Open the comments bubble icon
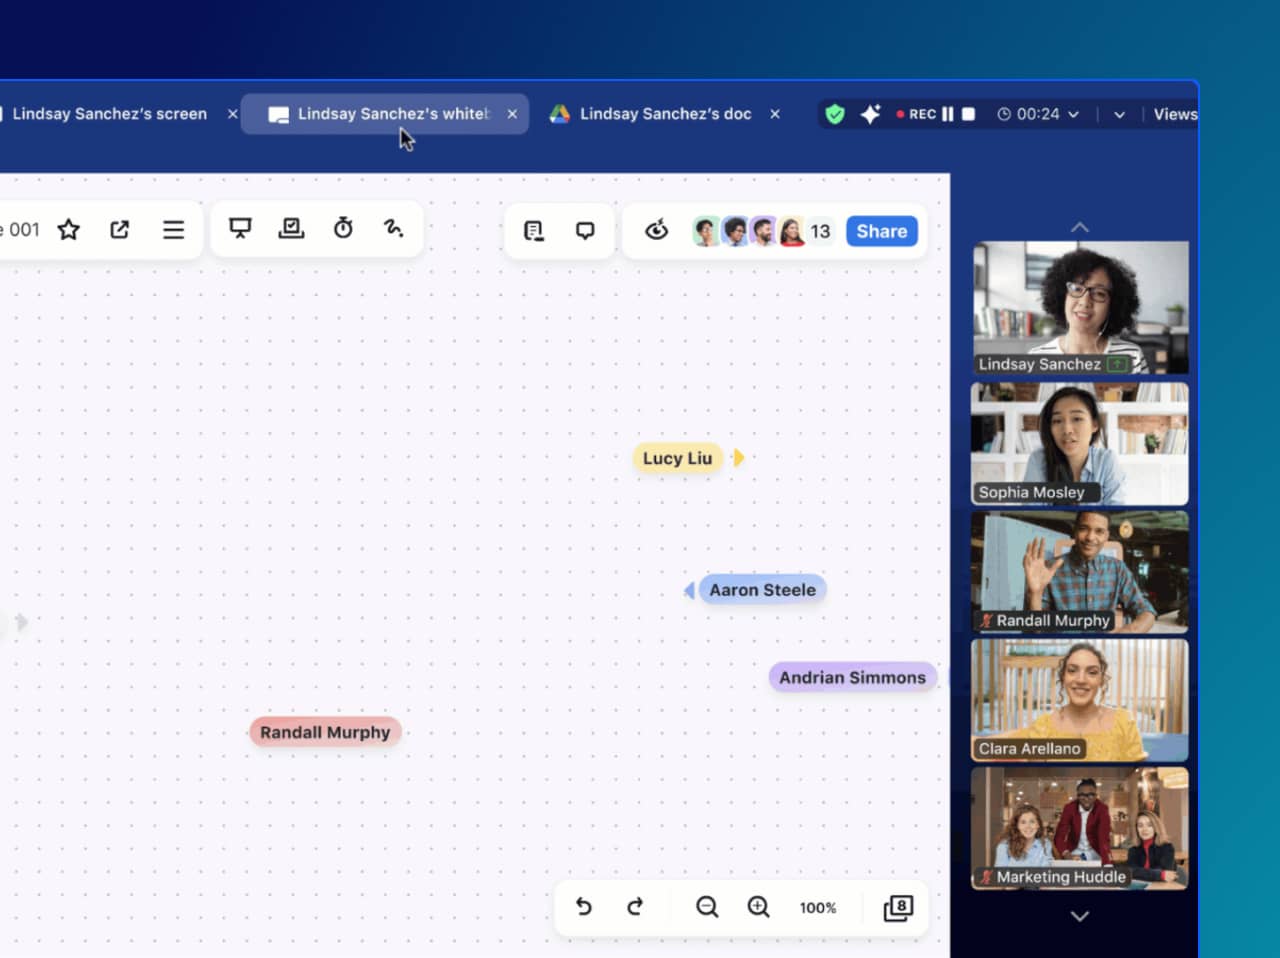1280x958 pixels. [x=584, y=230]
